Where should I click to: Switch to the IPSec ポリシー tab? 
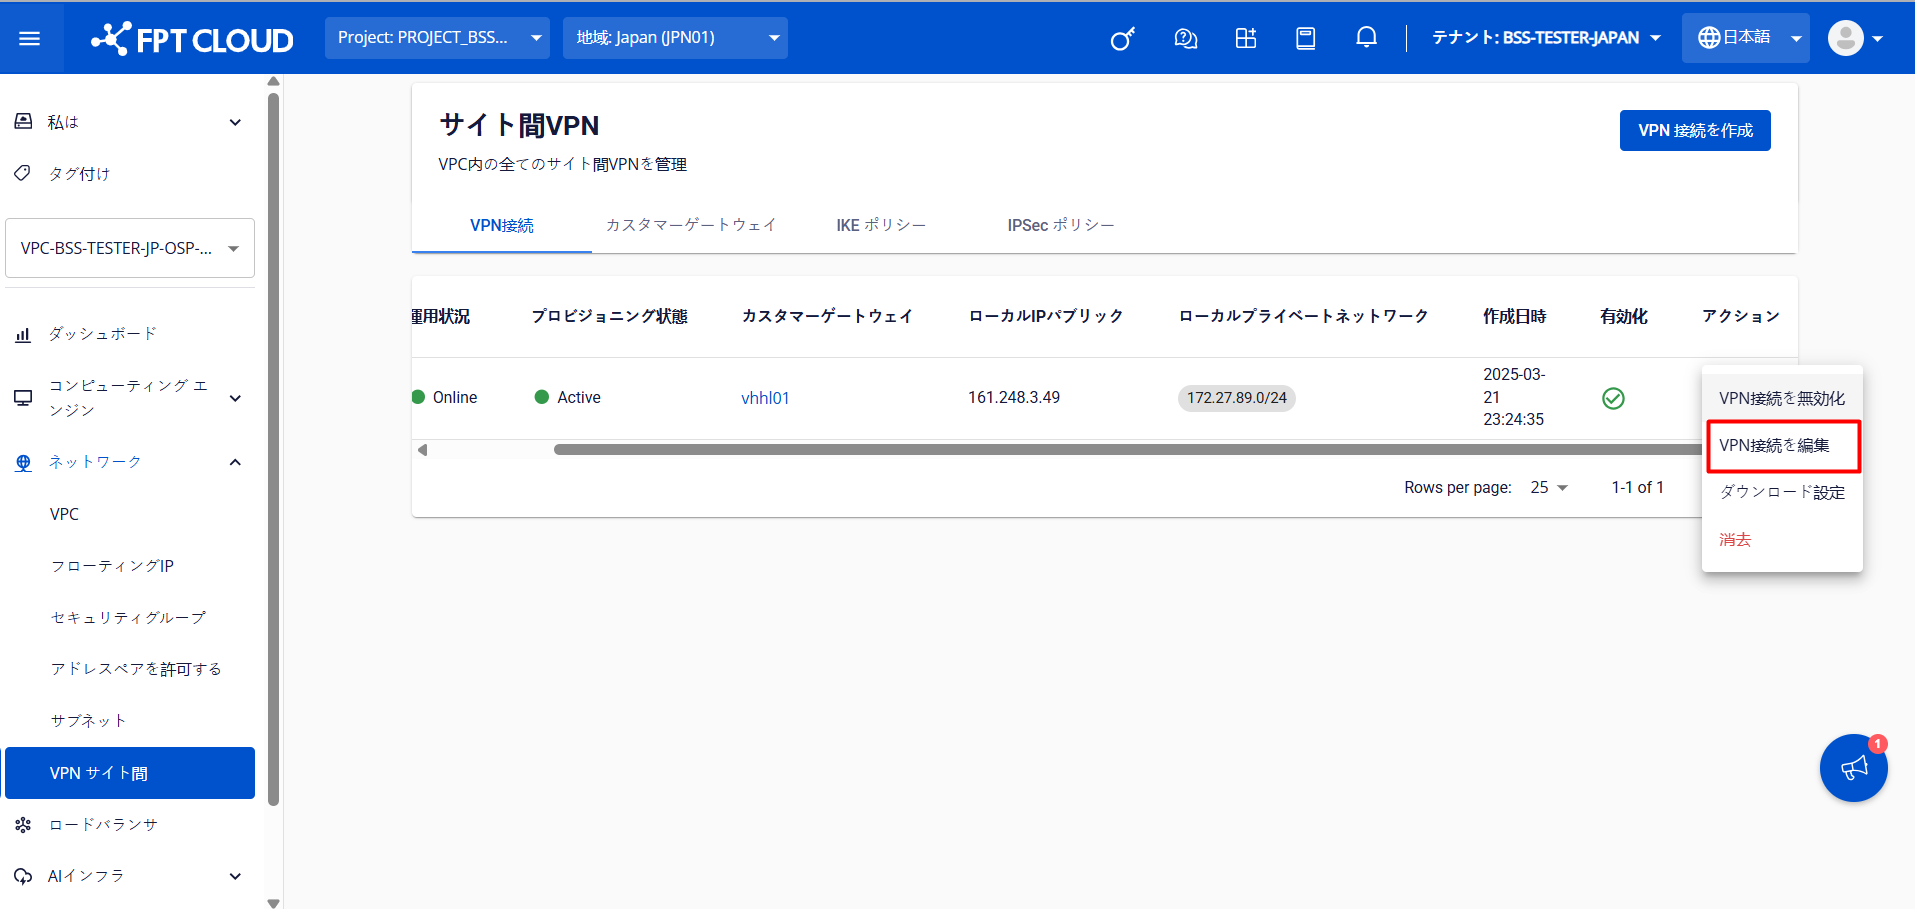point(1061,226)
